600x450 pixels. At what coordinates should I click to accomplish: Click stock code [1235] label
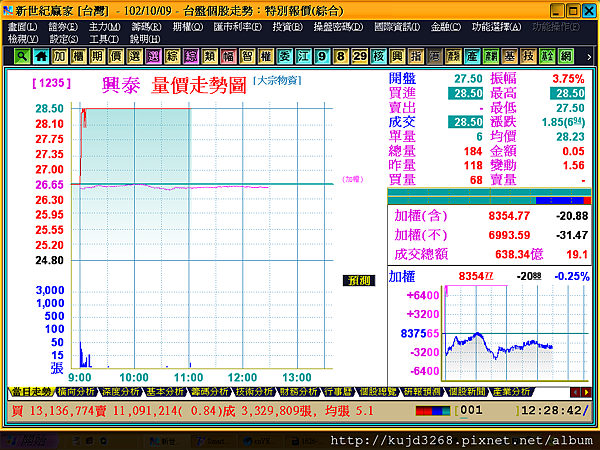[52, 83]
